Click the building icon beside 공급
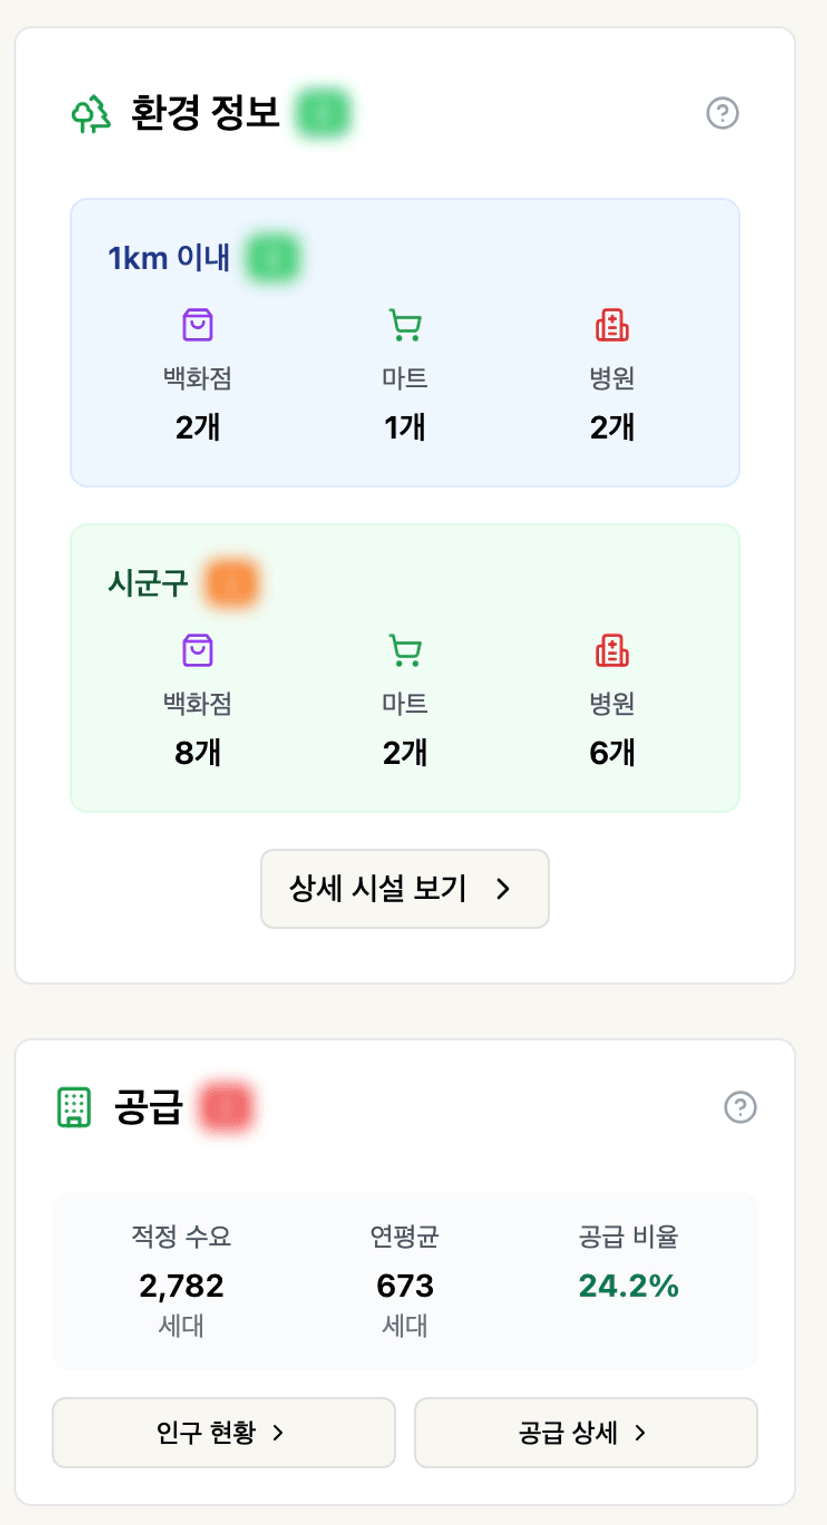 coord(73,1107)
